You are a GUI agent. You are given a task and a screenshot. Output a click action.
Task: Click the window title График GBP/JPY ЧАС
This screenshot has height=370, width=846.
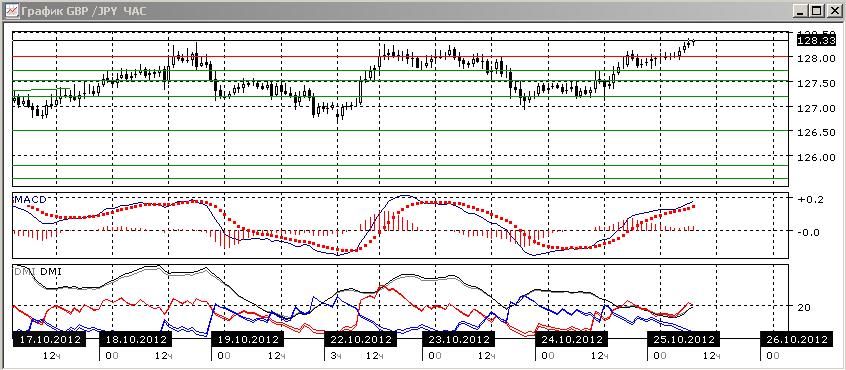click(83, 11)
